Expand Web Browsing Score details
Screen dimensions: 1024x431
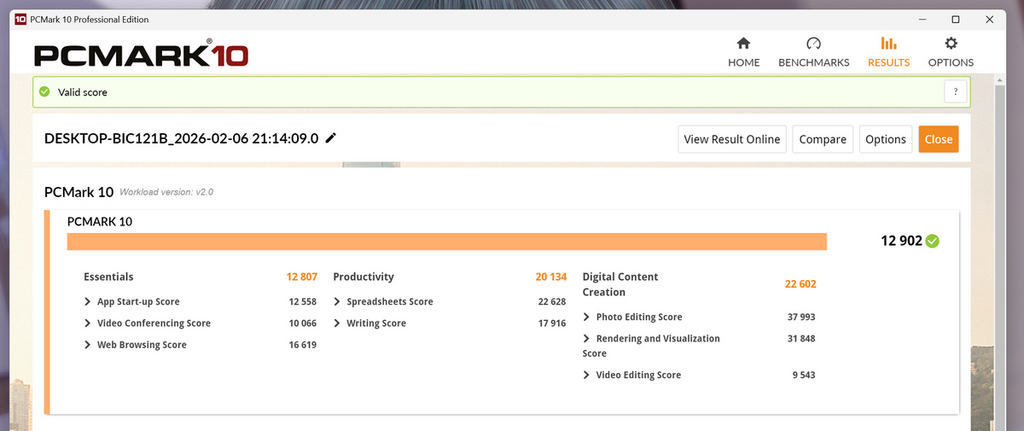[88, 345]
